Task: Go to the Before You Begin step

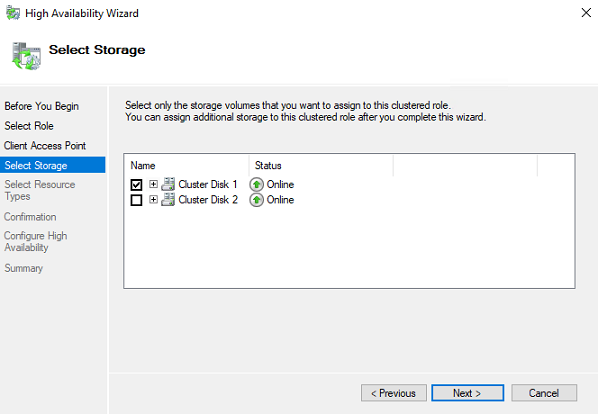Action: coord(42,106)
